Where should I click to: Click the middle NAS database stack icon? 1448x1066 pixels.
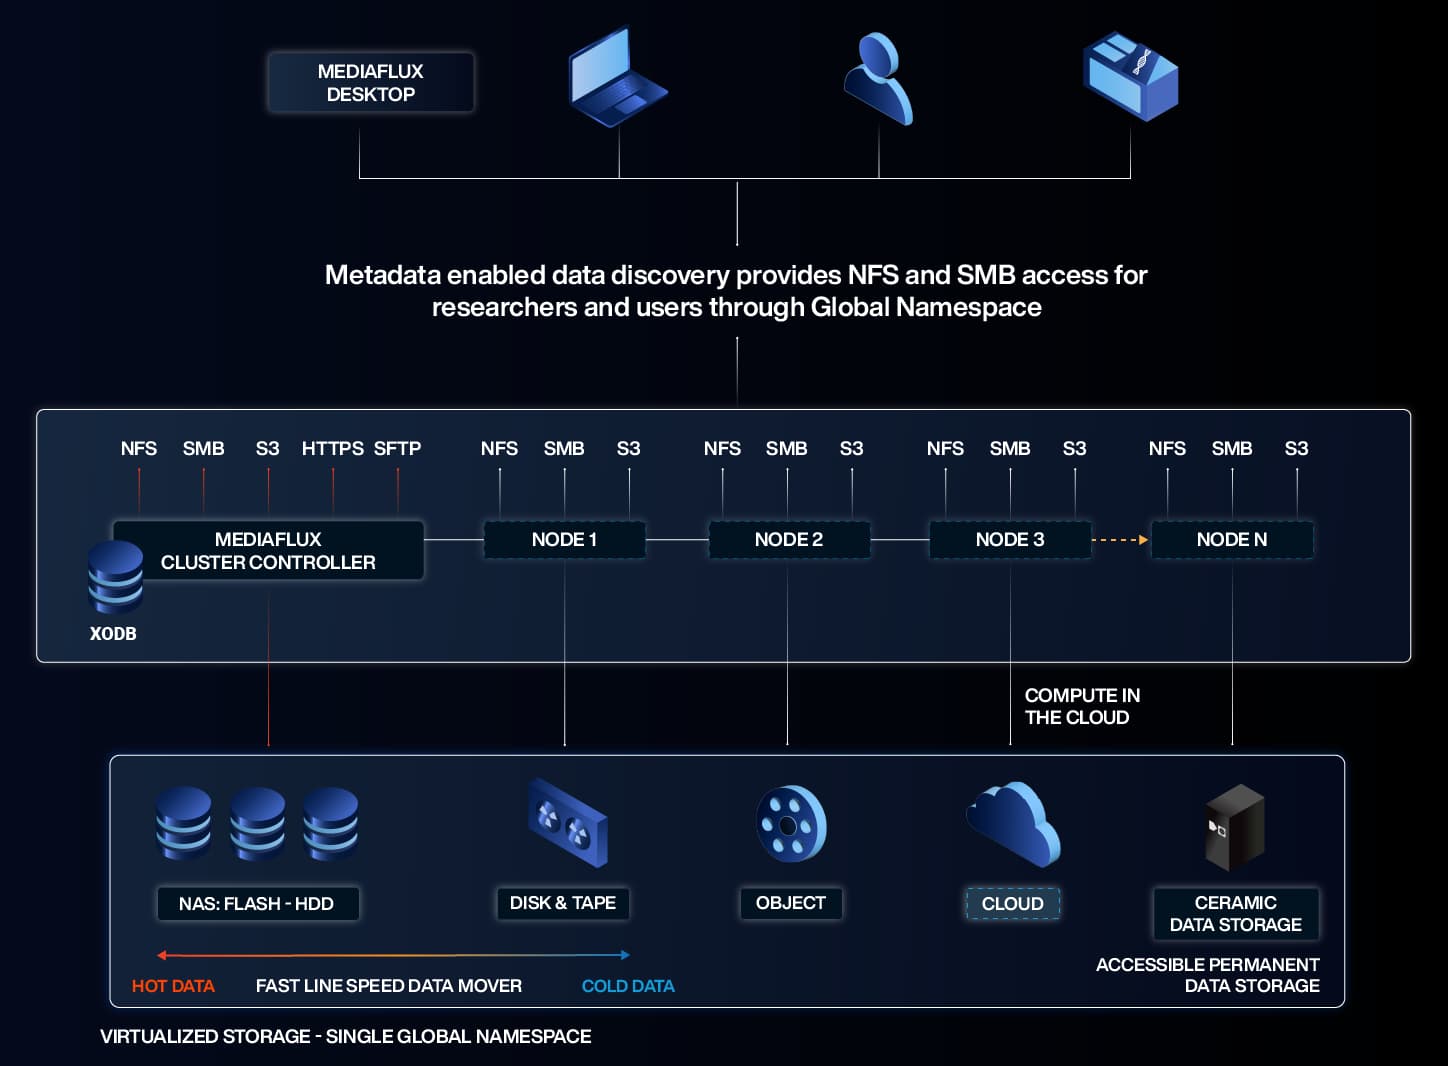pos(257,824)
